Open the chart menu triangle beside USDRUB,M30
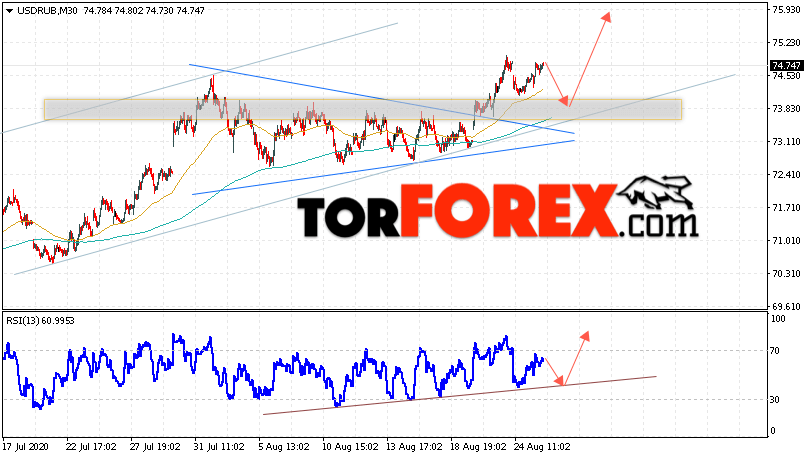The height and width of the screenshot is (458, 808). coord(10,10)
